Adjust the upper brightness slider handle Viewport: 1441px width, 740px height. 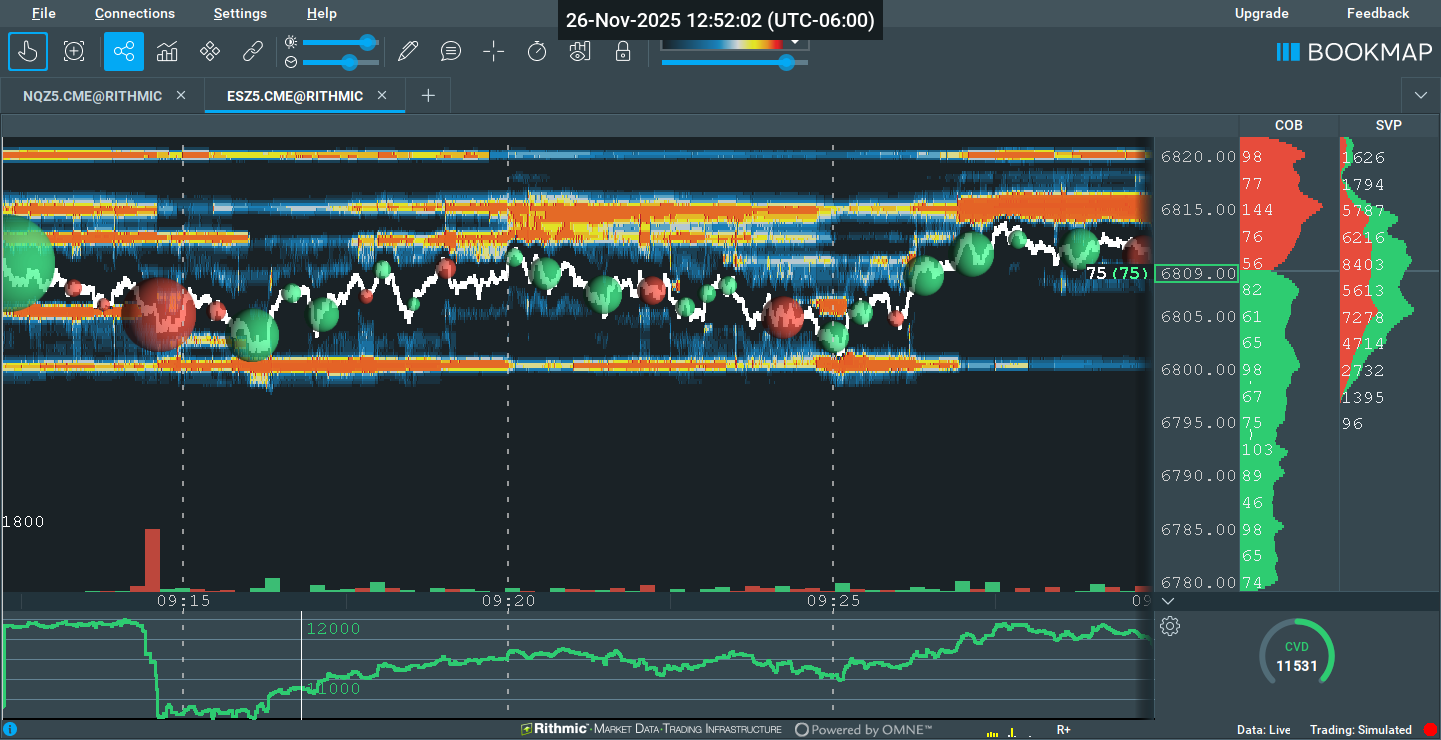tap(367, 42)
